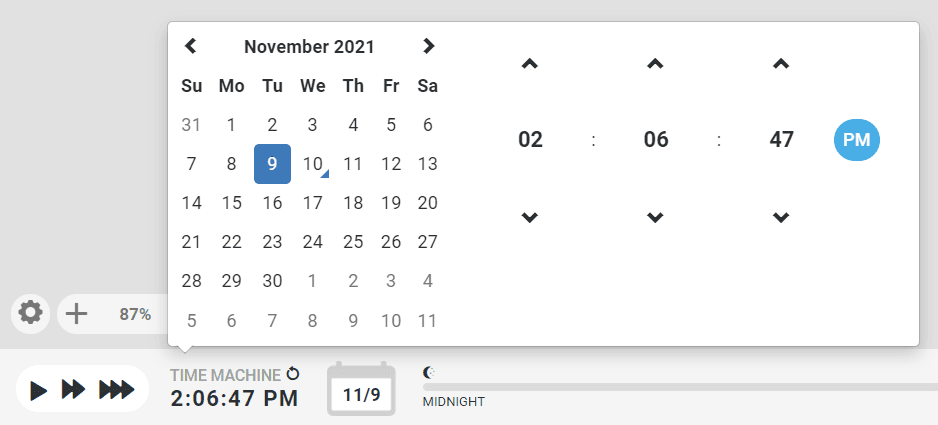
Task: Click the double-arrow fast forward button
Action: [x=74, y=390]
